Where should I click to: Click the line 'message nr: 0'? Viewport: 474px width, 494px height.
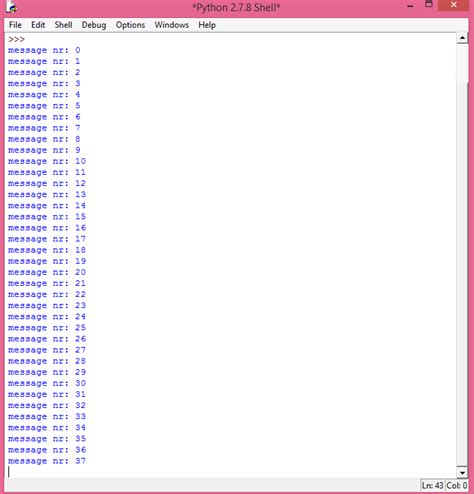coord(44,50)
